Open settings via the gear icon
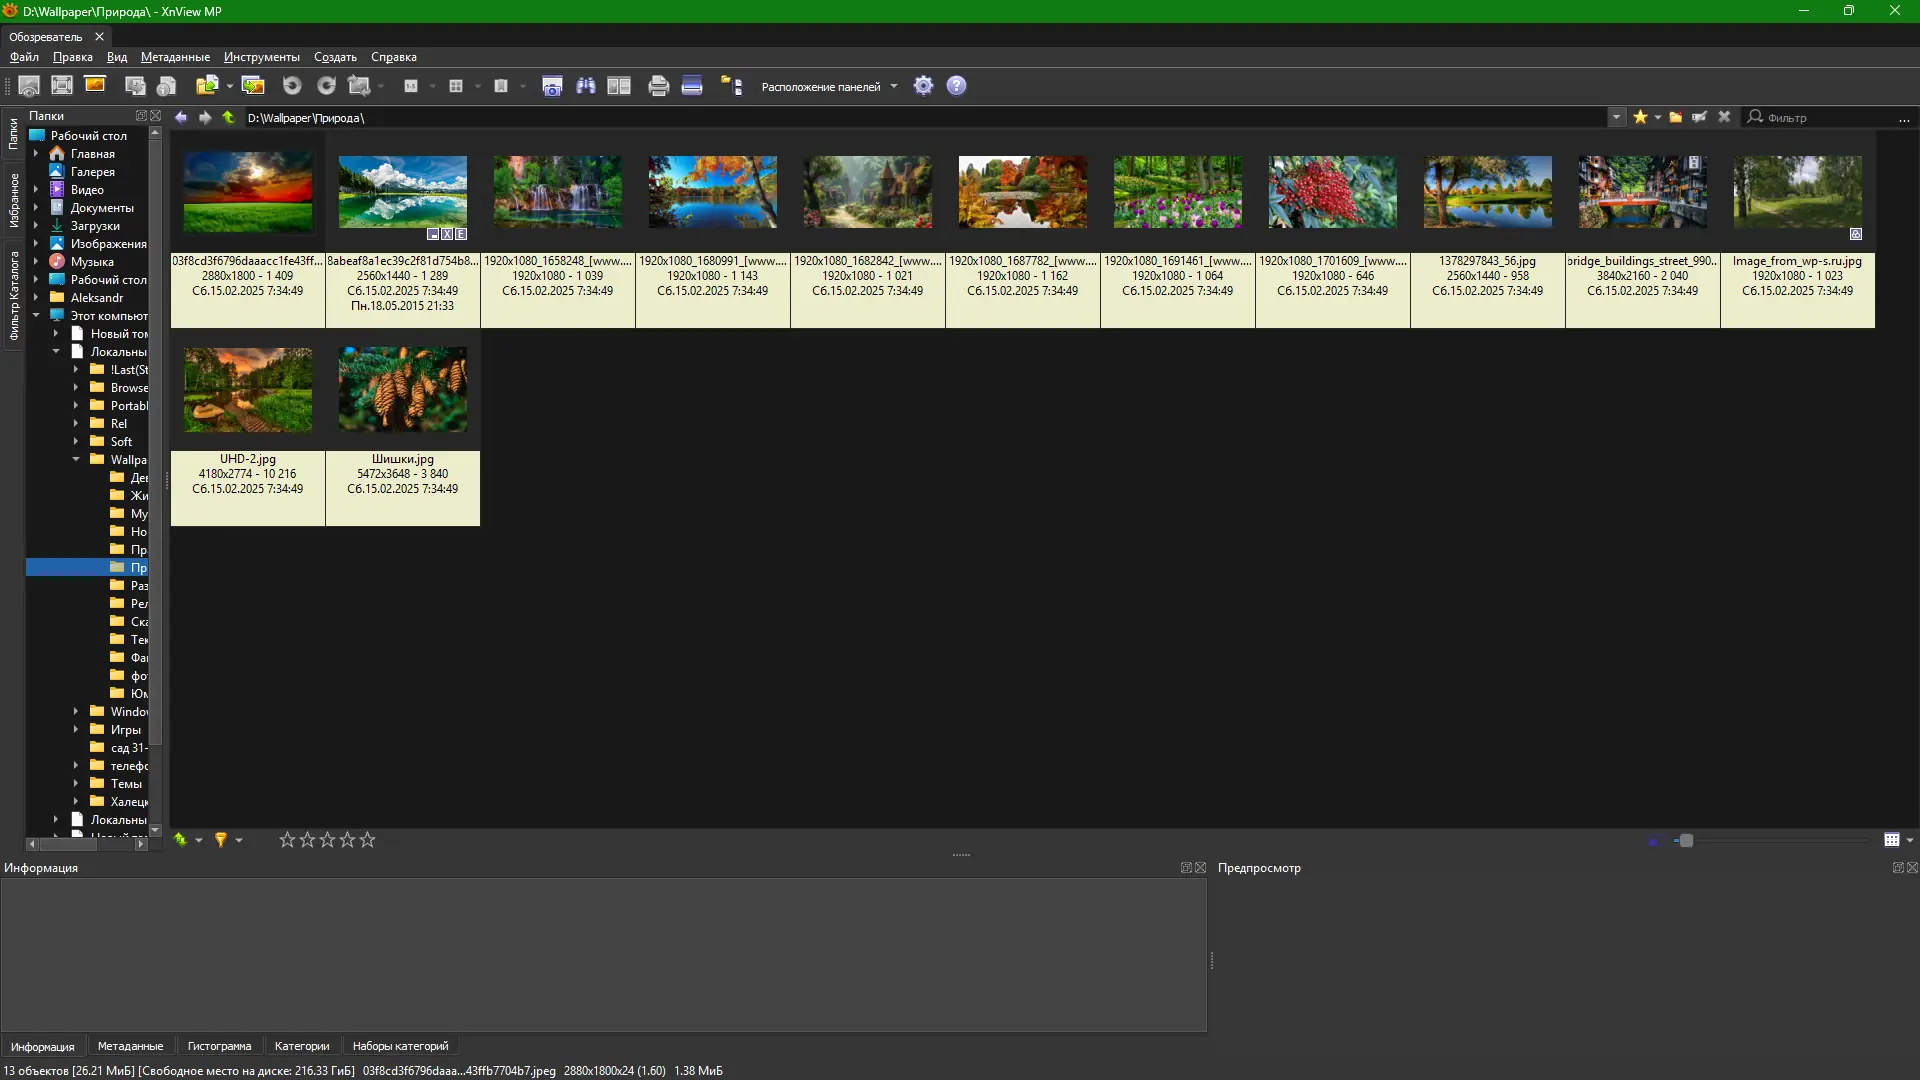 pyautogui.click(x=923, y=86)
